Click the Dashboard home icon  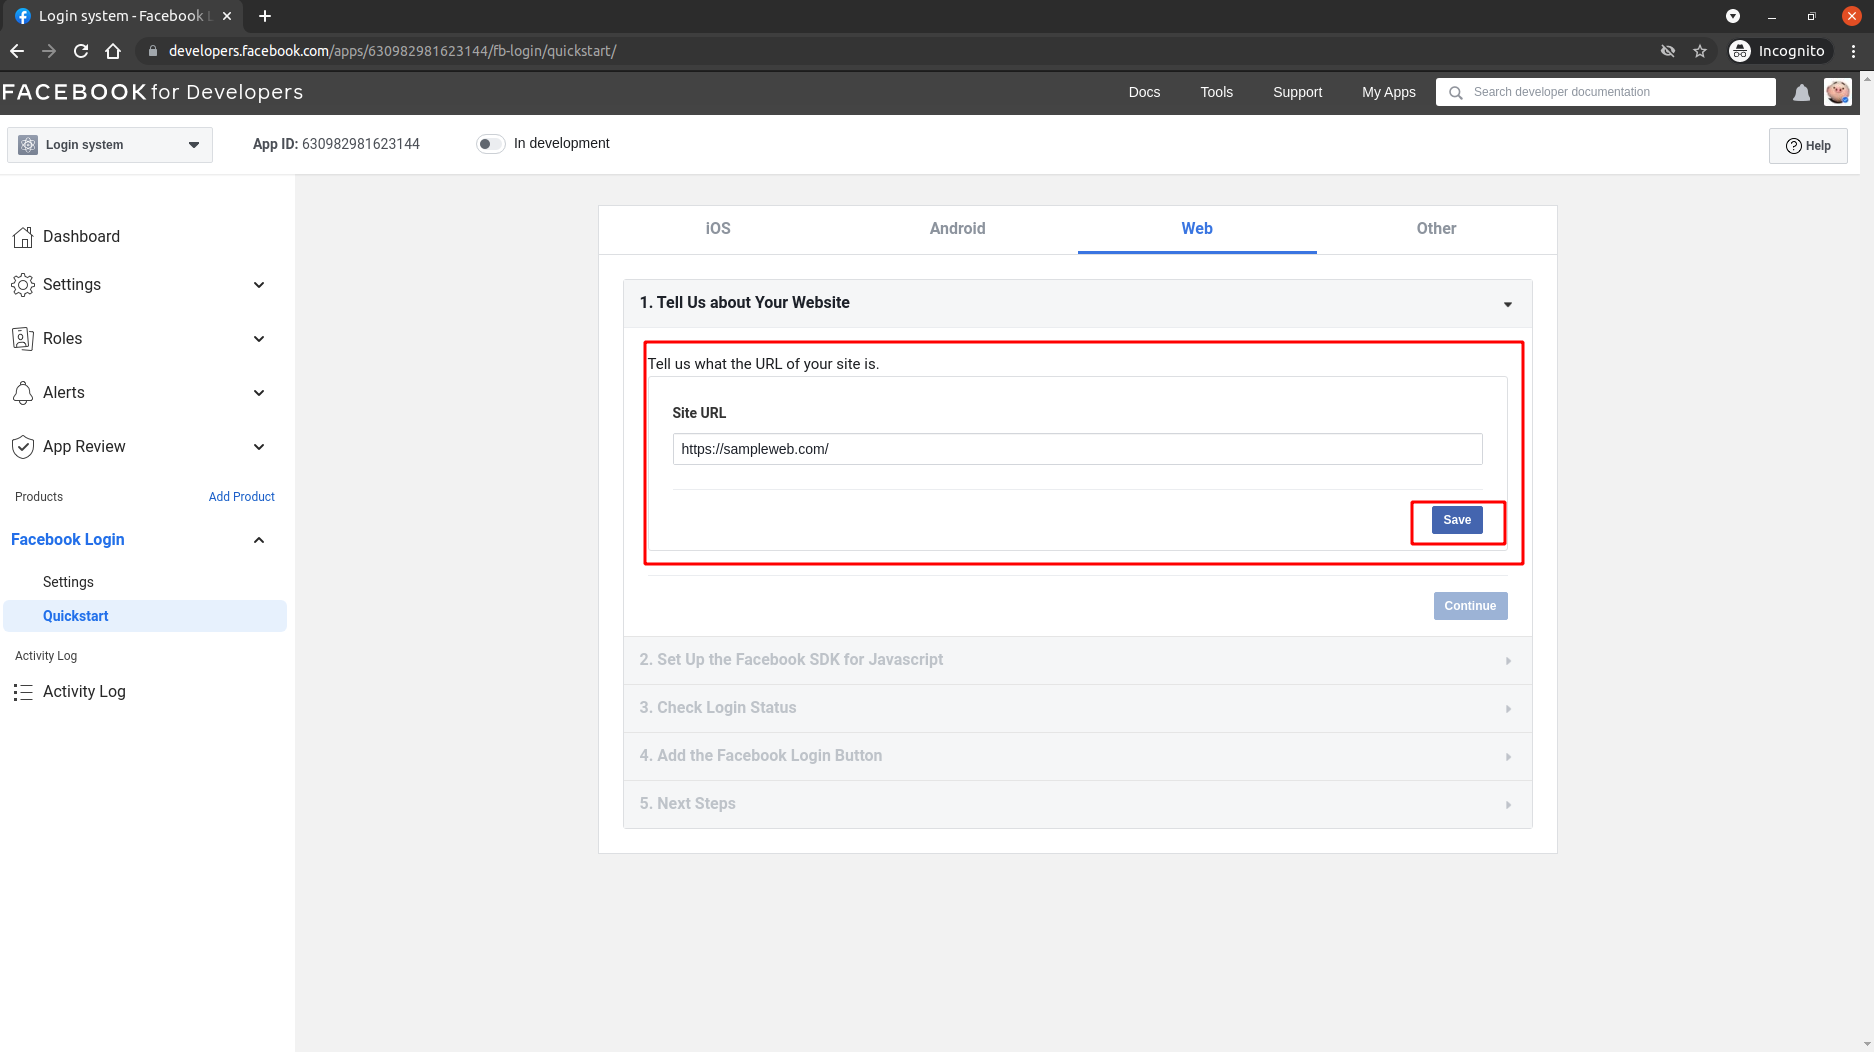[23, 237]
